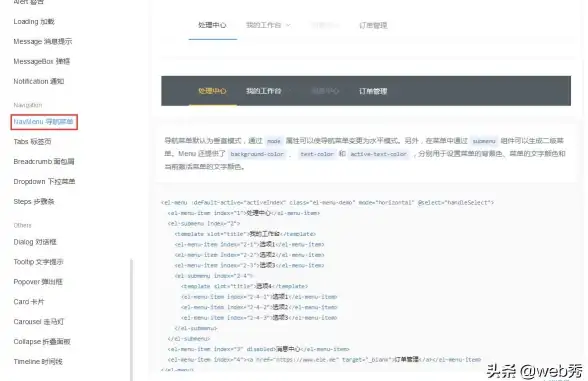Click the index="2-2" 选项2 code line
588x381 pixels.
249,255
